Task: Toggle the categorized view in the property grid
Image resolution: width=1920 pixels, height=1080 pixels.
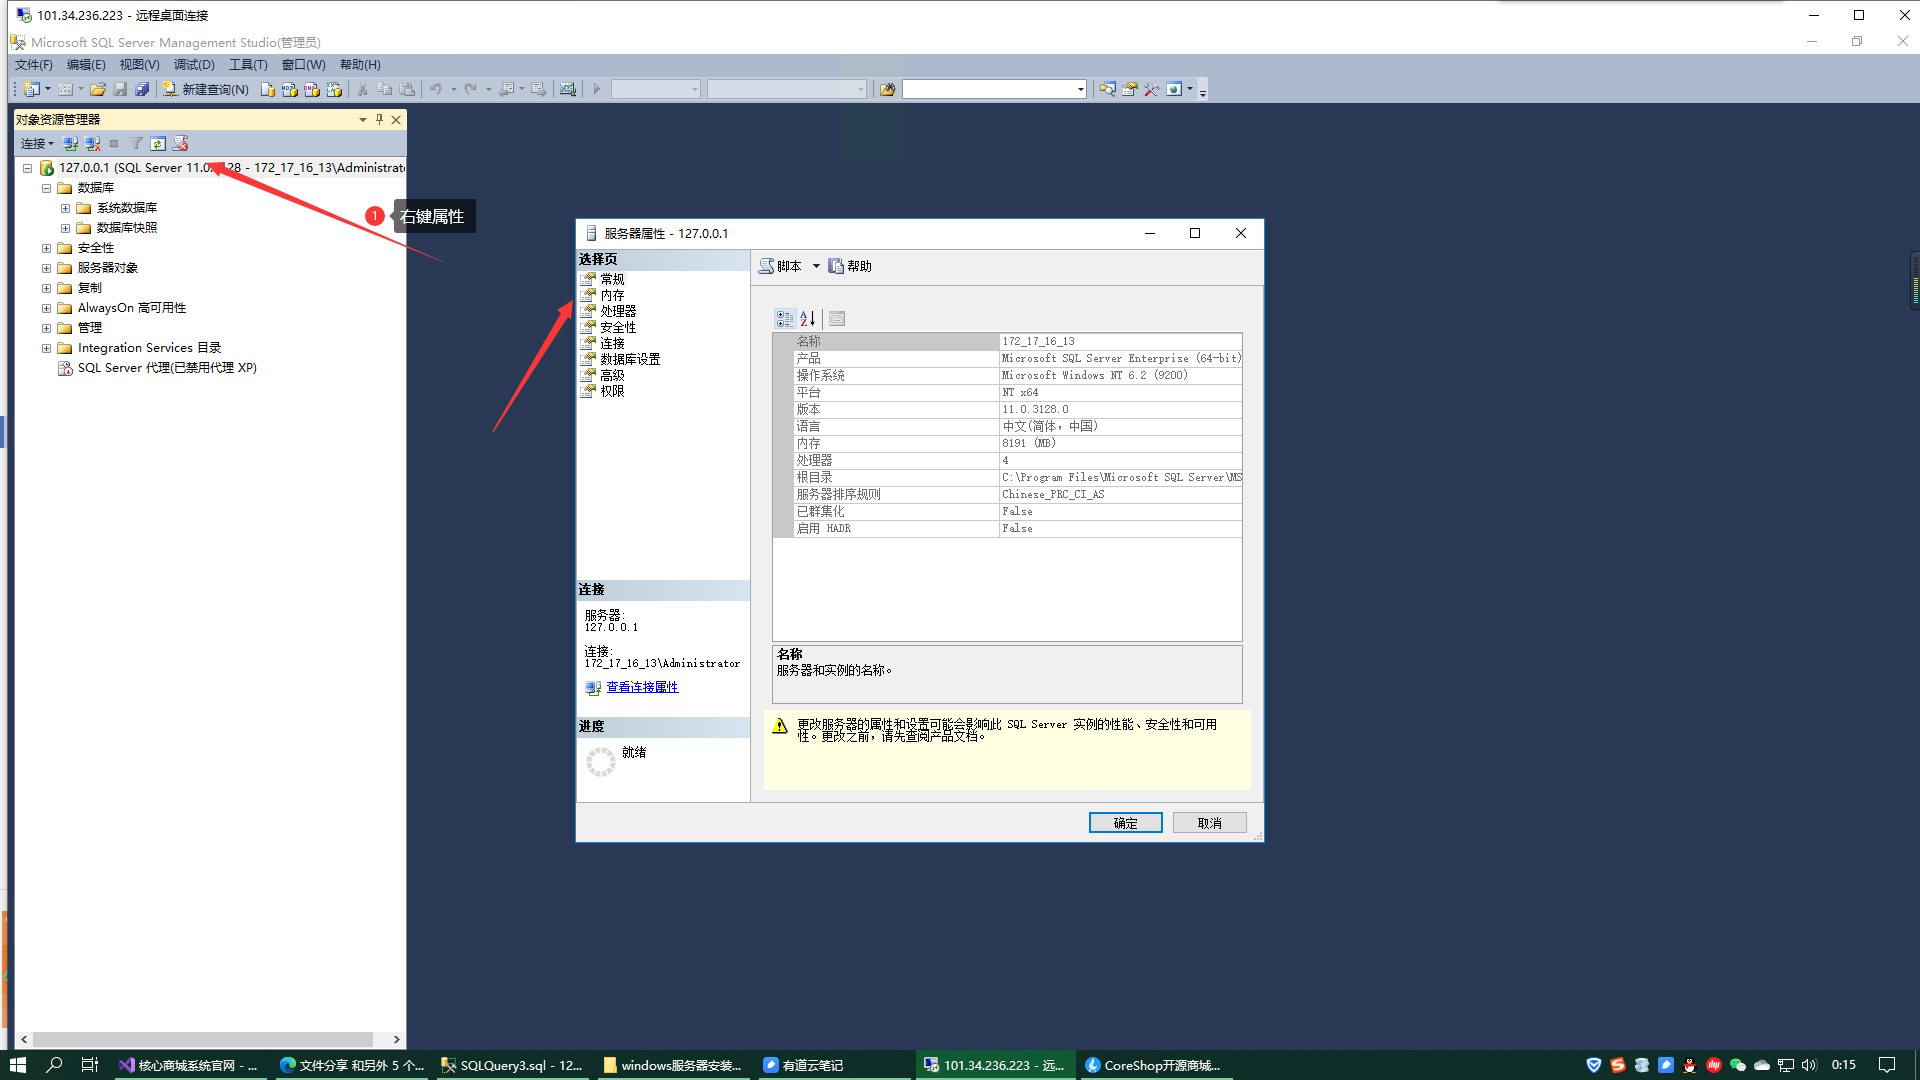Action: click(x=785, y=319)
